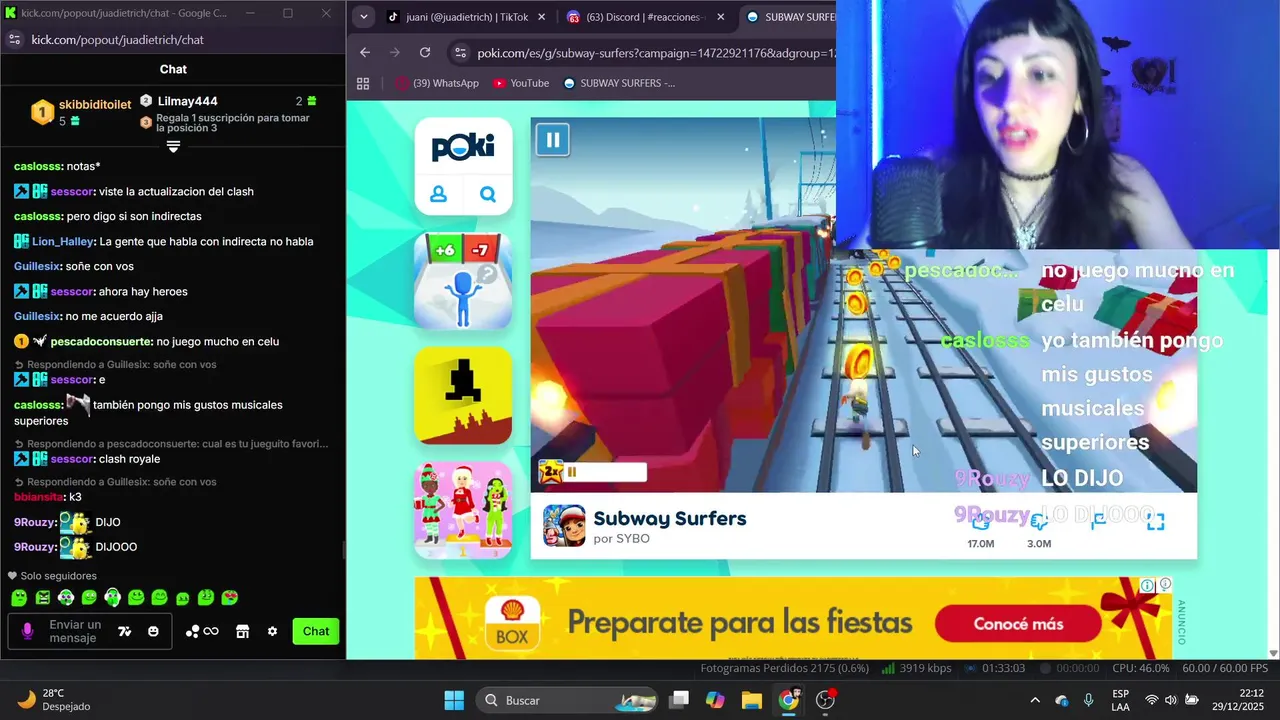Expand the Kick gift leaderboard chevron

point(173,146)
